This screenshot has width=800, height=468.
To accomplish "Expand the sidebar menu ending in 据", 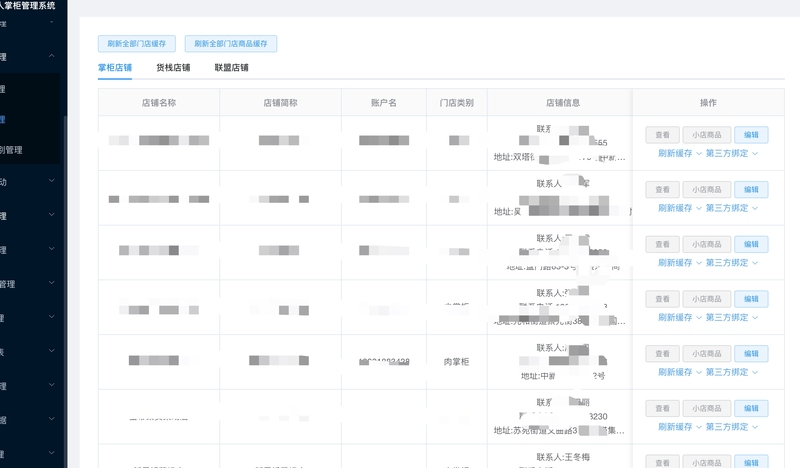I will coord(30,420).
